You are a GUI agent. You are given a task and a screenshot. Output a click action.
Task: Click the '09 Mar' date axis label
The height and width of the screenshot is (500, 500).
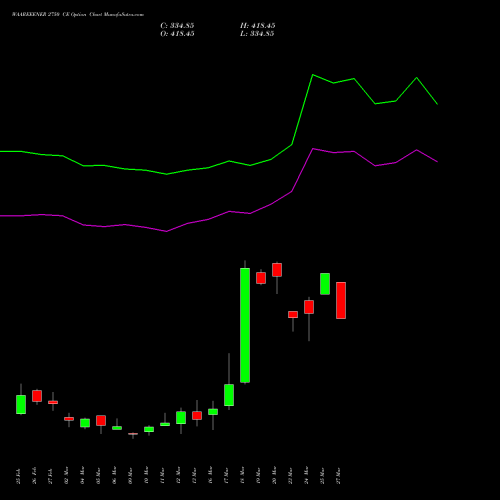130,476
